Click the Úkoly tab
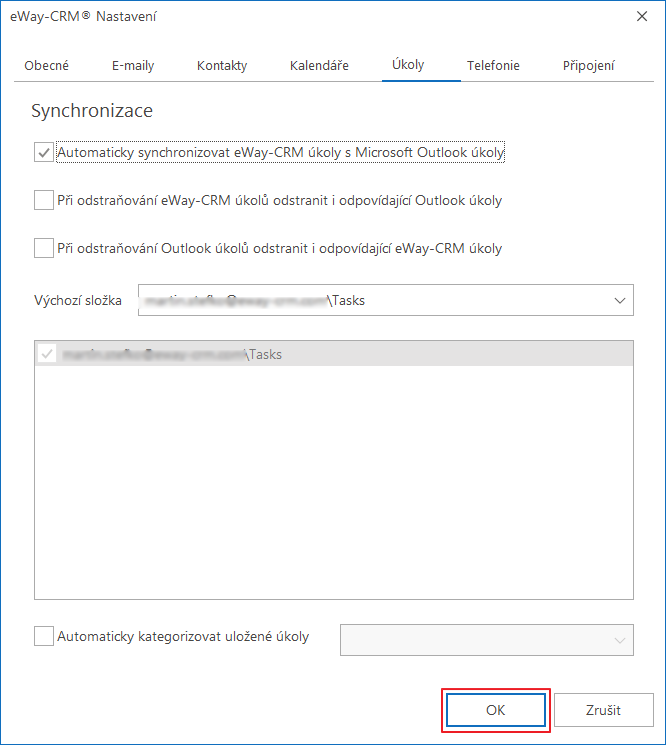Viewport: 666px width, 745px height. [x=408, y=65]
